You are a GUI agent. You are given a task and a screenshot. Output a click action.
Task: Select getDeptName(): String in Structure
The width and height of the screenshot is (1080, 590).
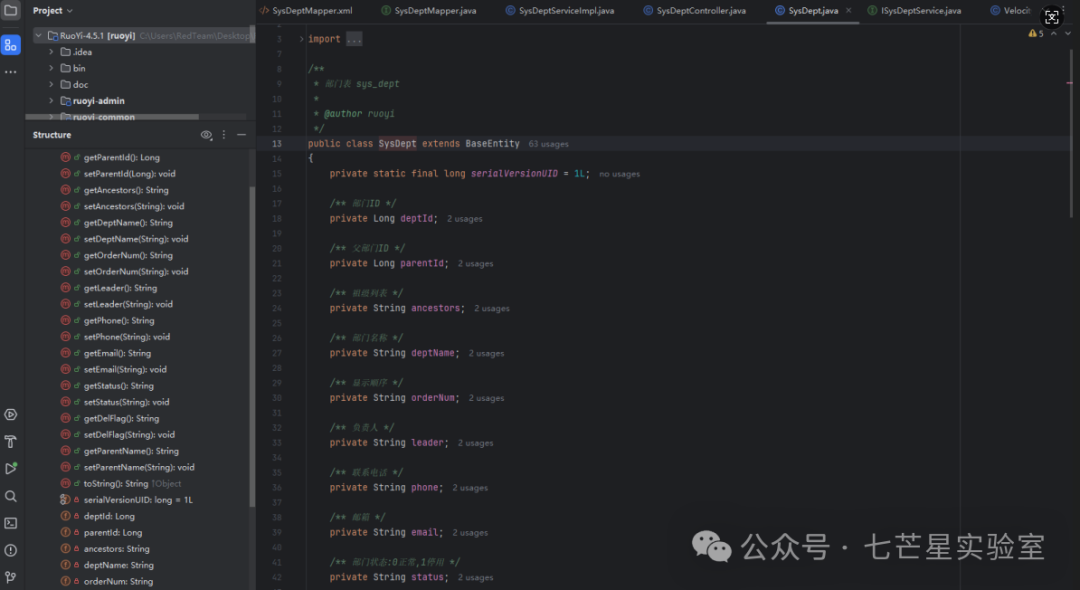[128, 223]
